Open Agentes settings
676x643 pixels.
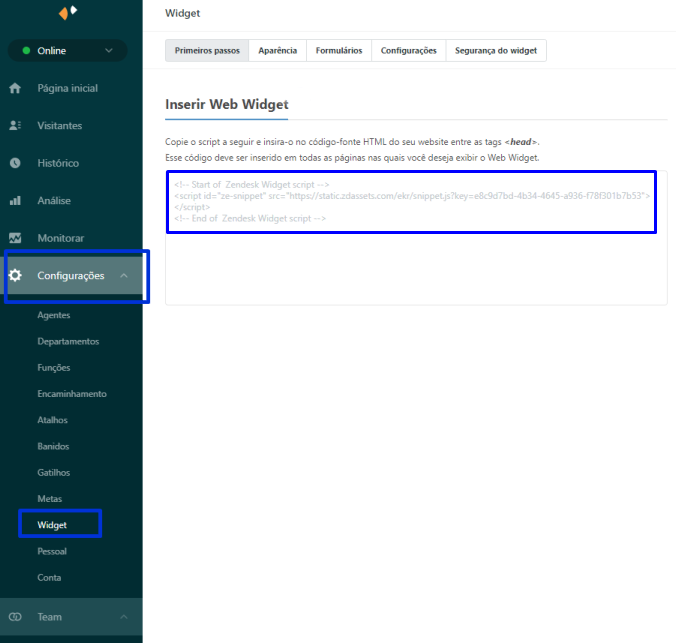click(54, 315)
